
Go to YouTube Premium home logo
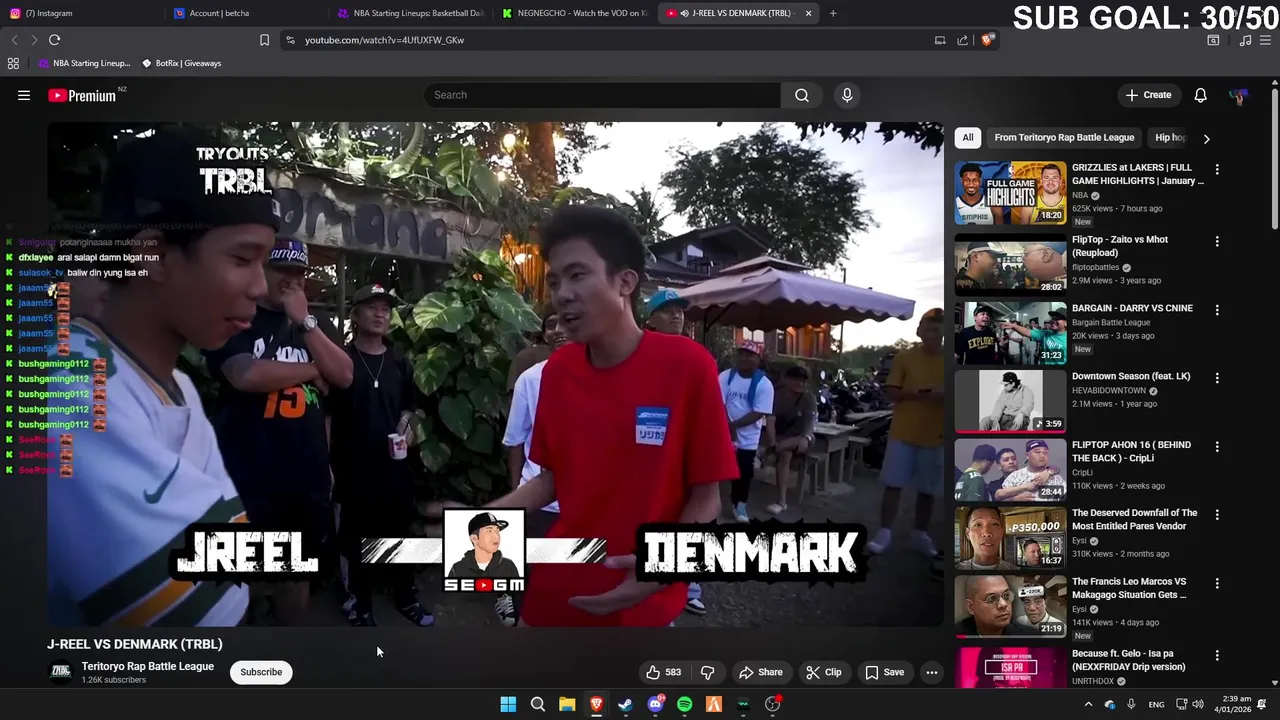[82, 95]
